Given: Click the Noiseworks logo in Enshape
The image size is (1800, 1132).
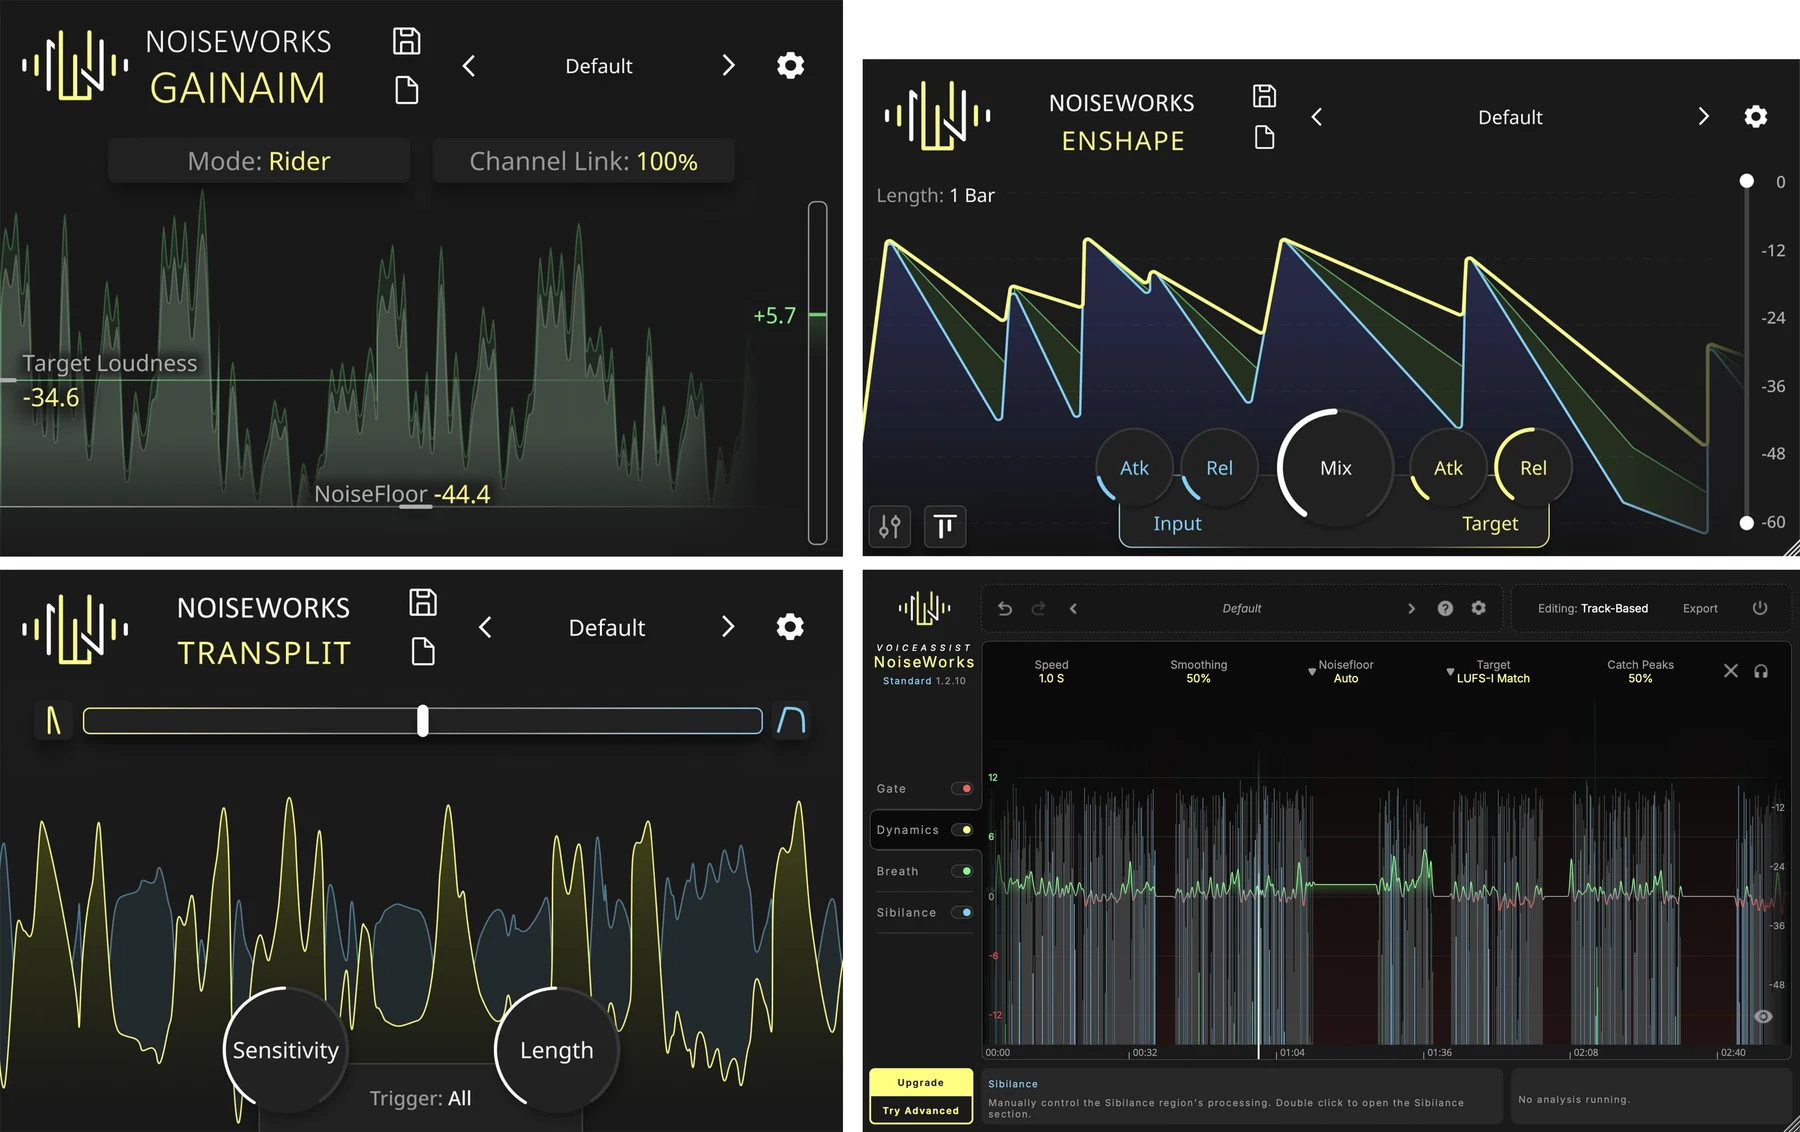Looking at the screenshot, I should point(937,116).
